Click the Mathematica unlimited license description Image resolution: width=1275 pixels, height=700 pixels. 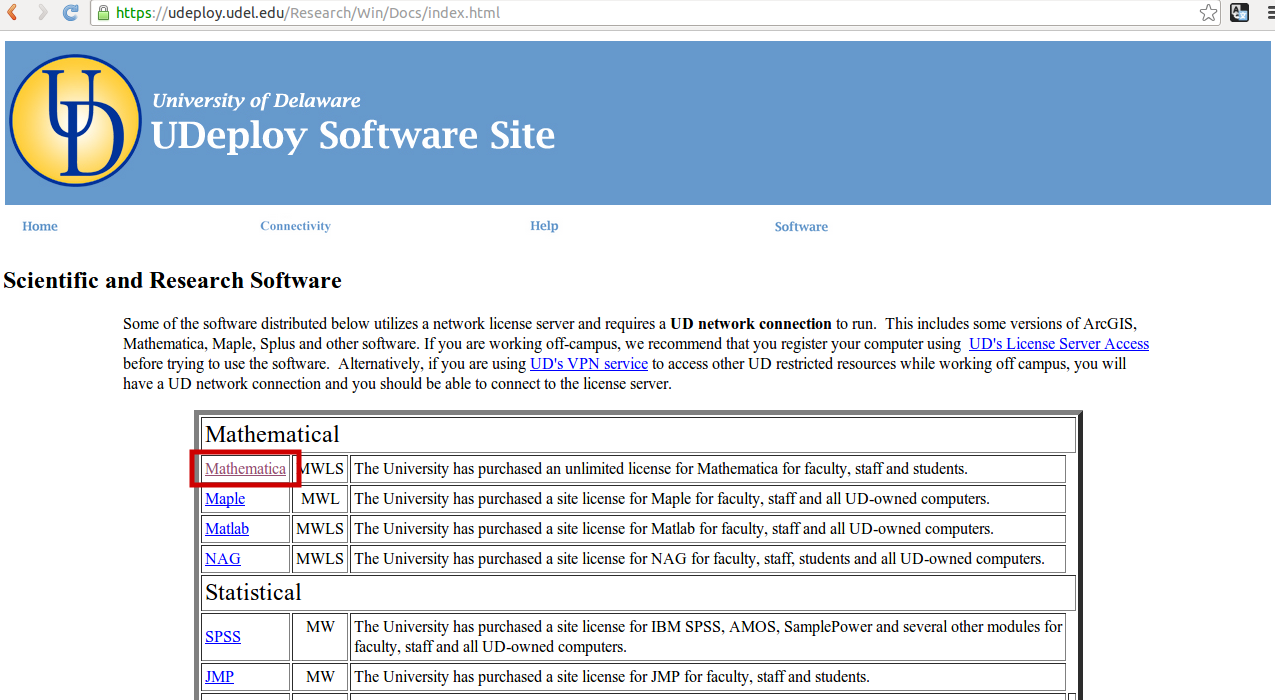(661, 469)
